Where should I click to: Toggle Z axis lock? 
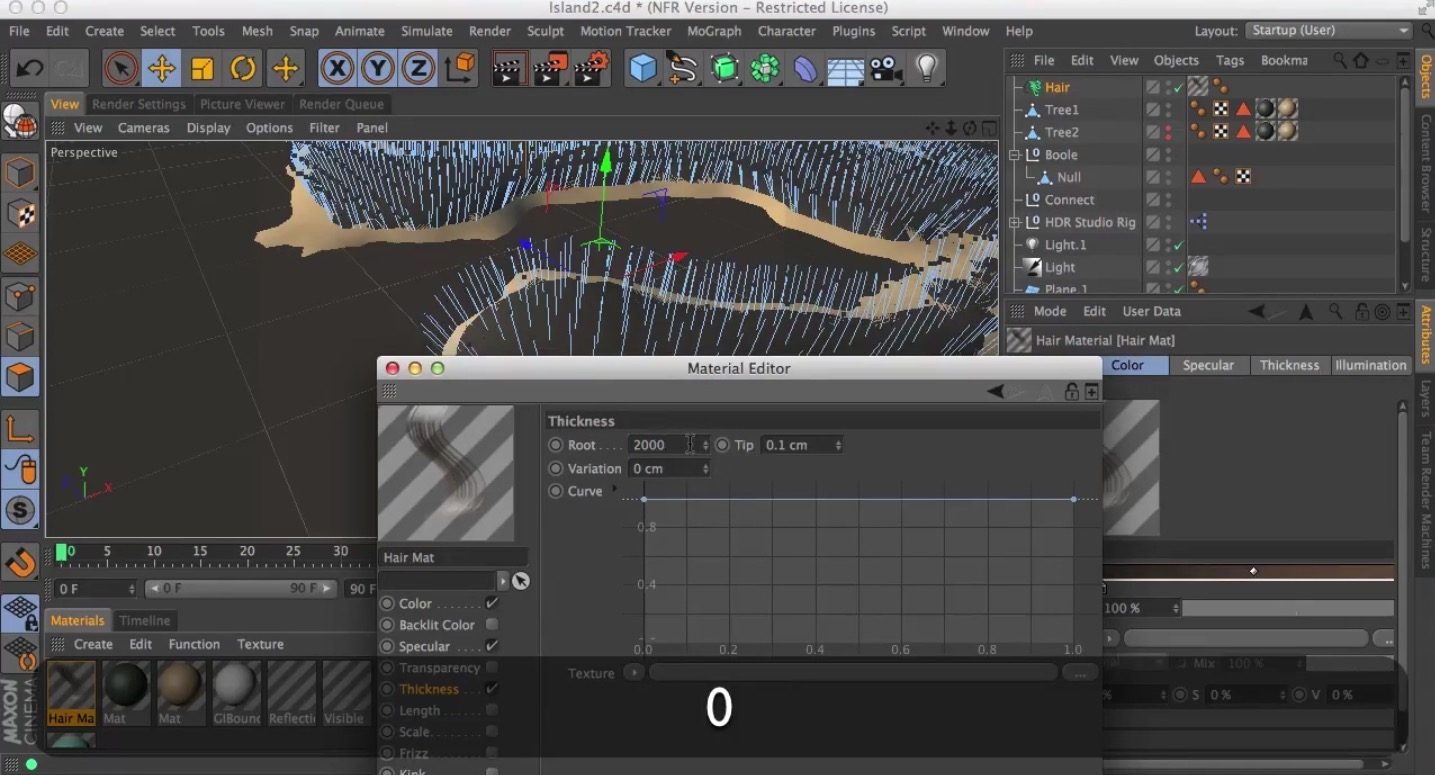pos(417,68)
